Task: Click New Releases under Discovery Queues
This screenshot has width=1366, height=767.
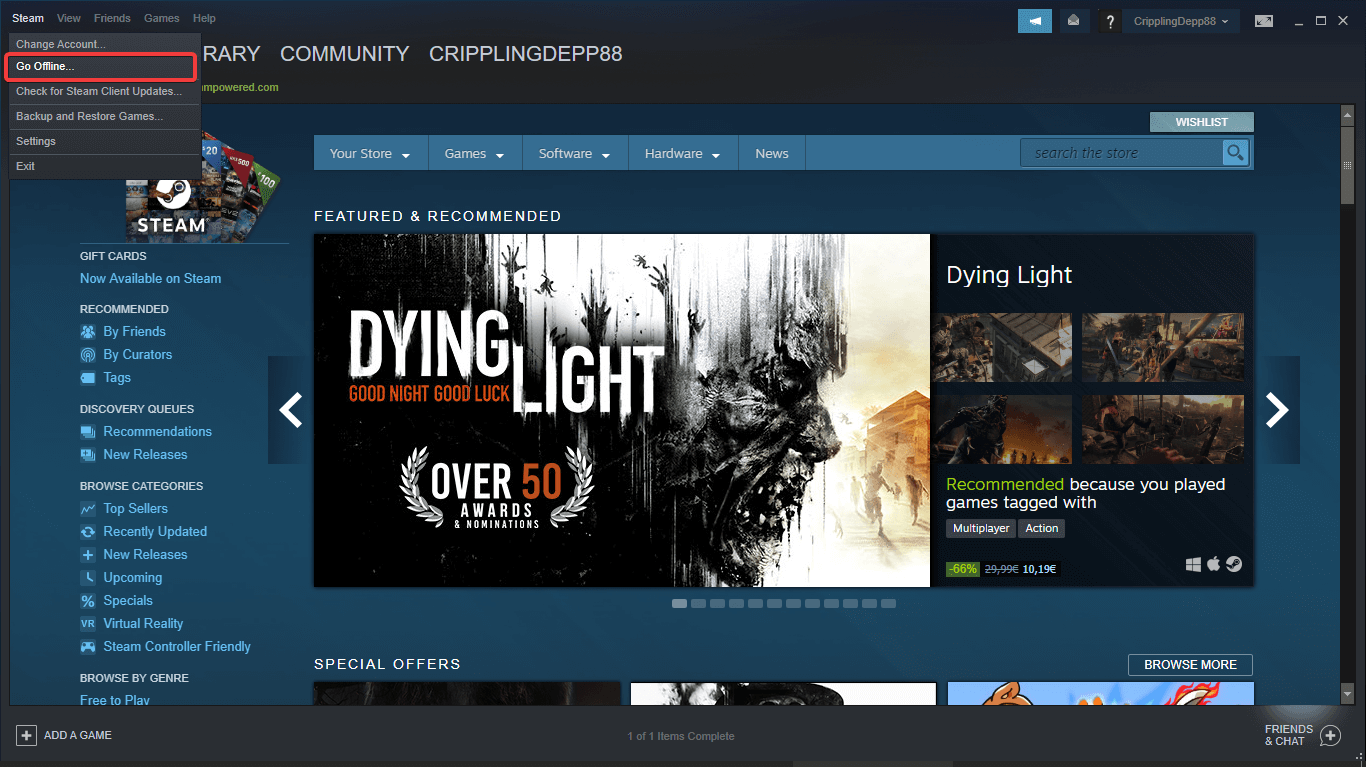Action: tap(145, 455)
